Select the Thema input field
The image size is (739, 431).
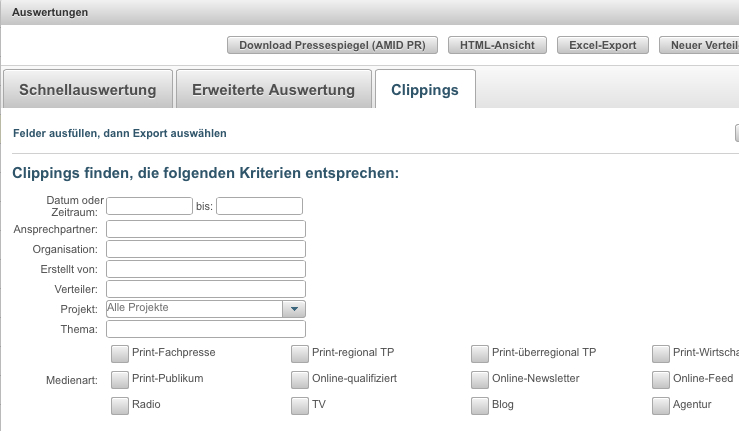(205, 329)
